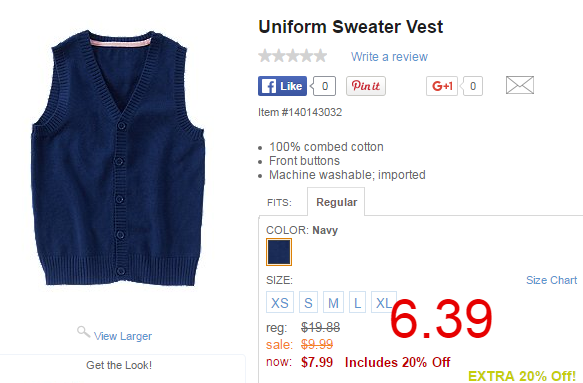Click the magnifier icon beside View Larger
Screen dimensions: 583x383
tap(83, 332)
